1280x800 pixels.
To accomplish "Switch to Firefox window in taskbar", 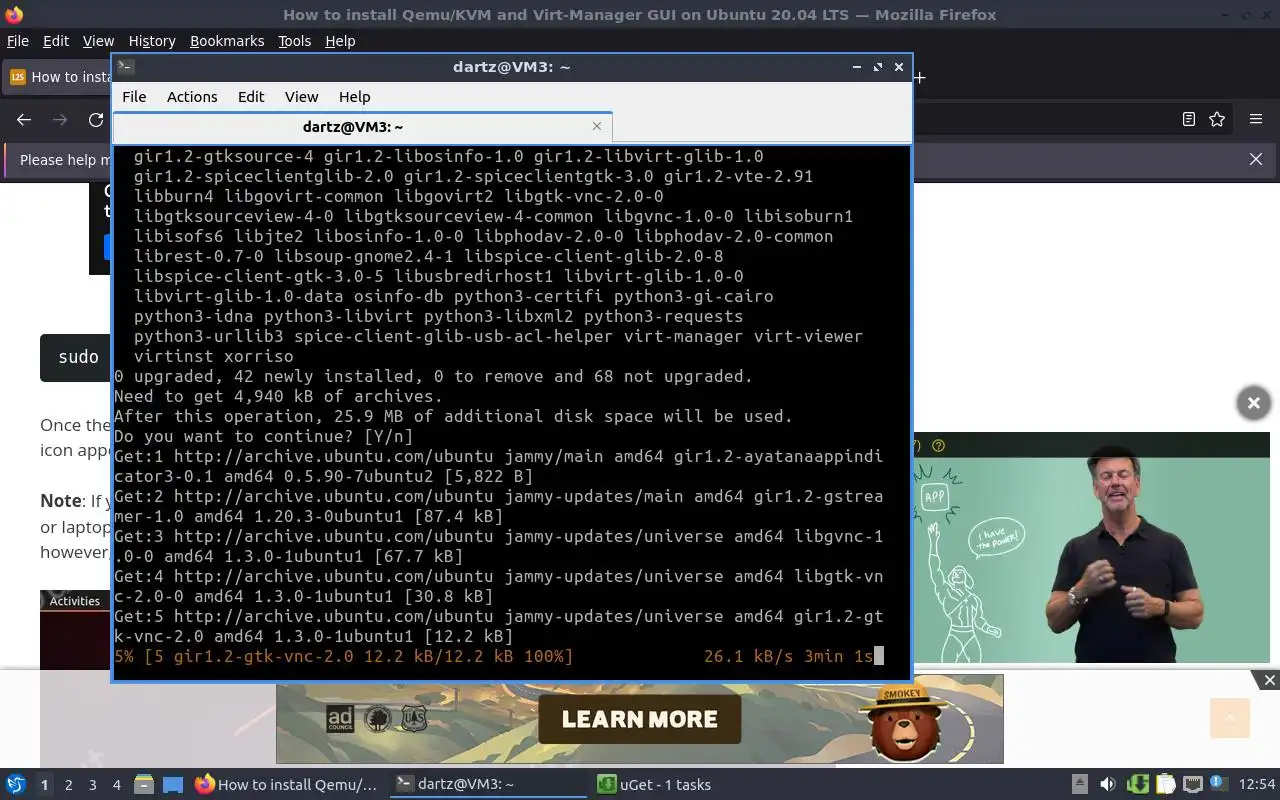I will coord(287,785).
